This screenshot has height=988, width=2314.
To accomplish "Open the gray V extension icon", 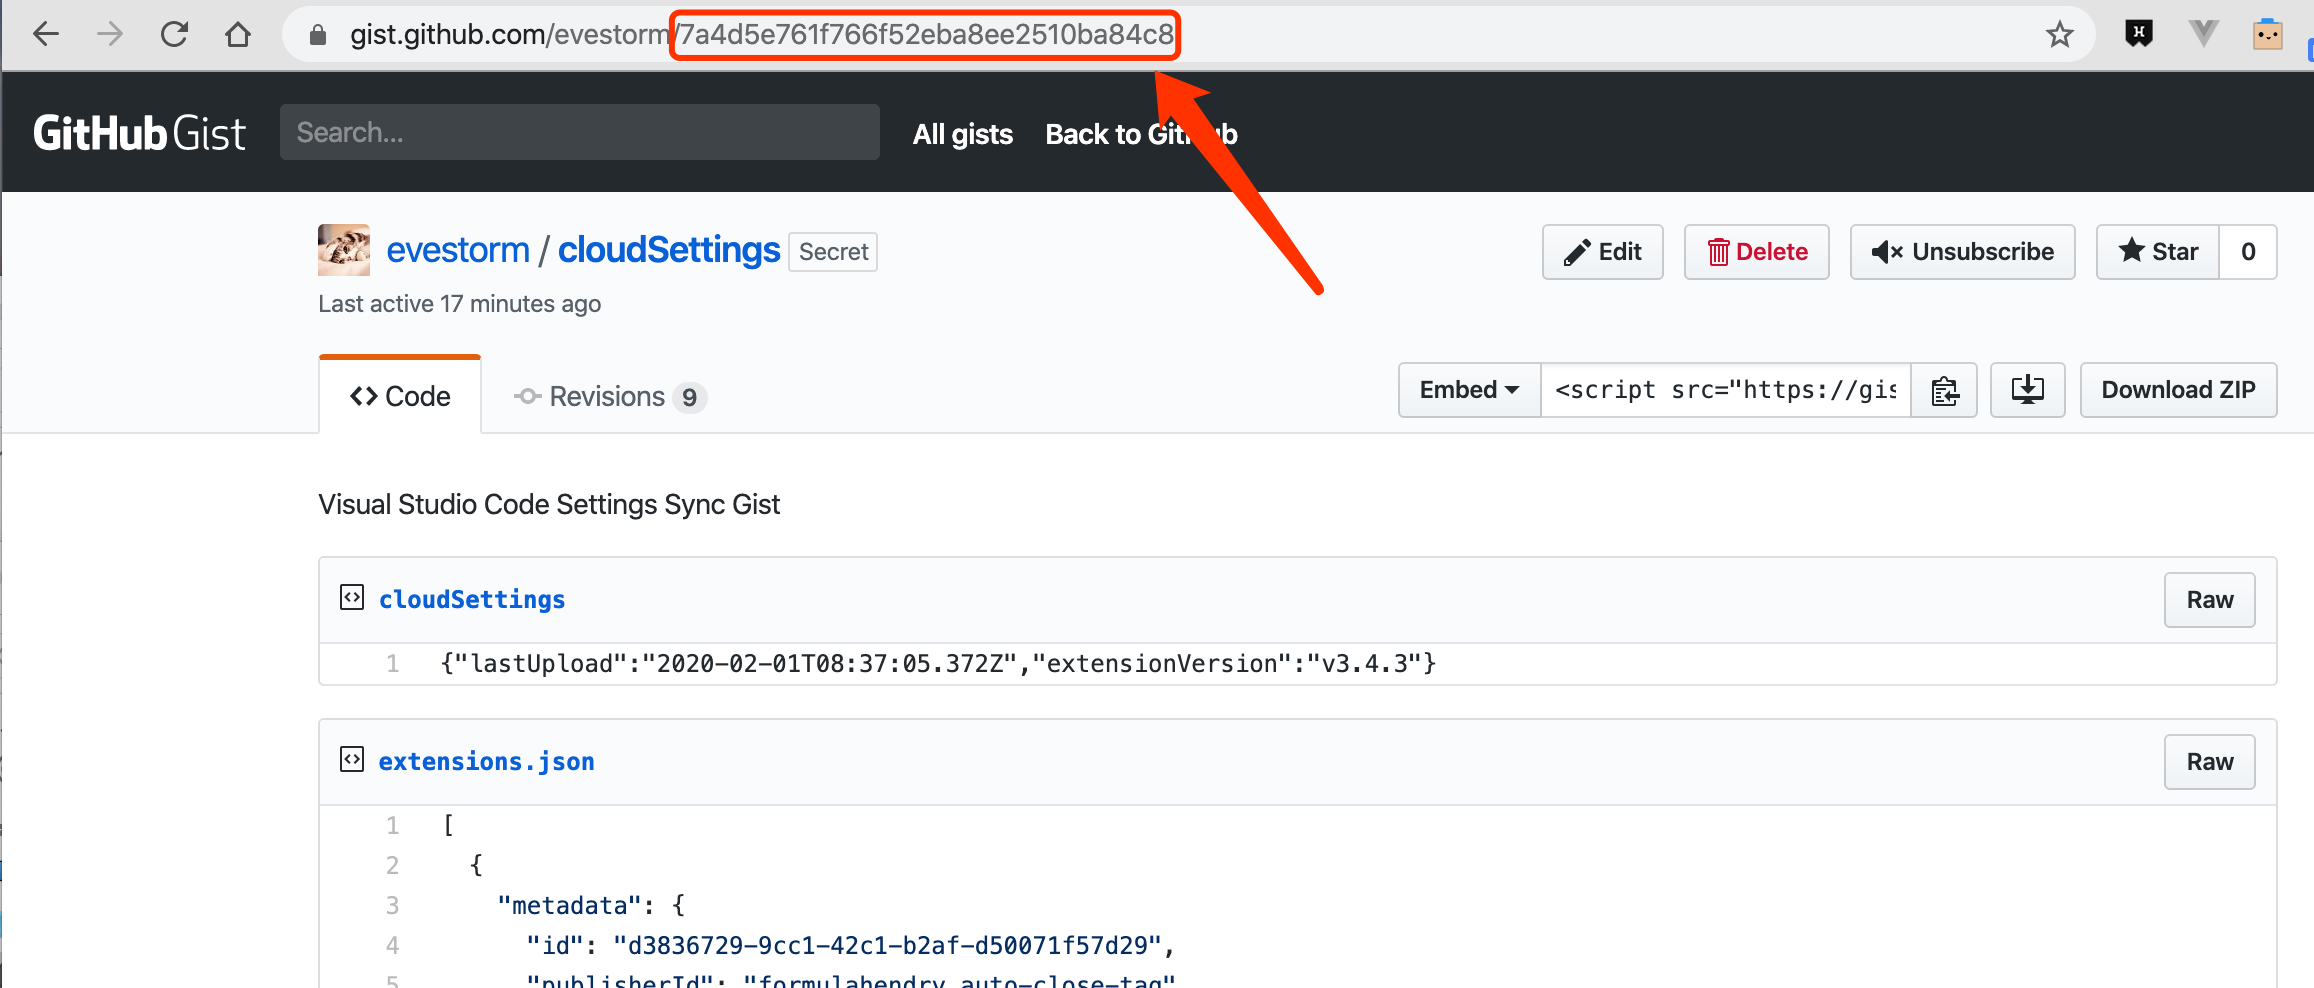I will (2203, 34).
